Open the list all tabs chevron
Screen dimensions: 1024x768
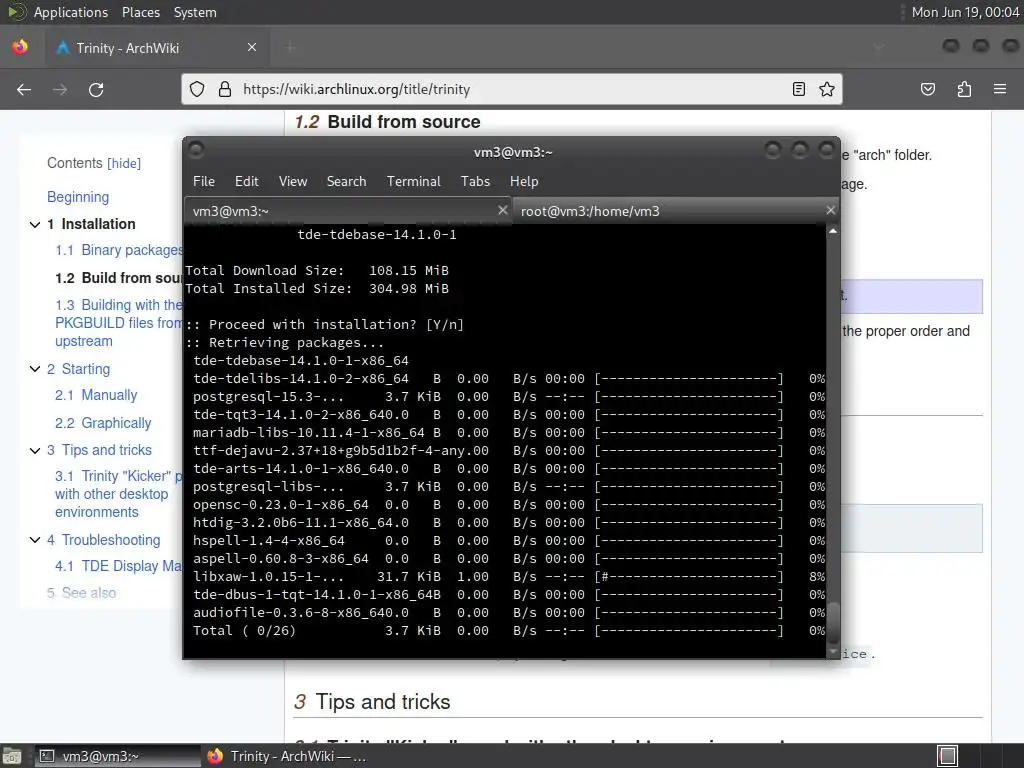[x=879, y=47]
